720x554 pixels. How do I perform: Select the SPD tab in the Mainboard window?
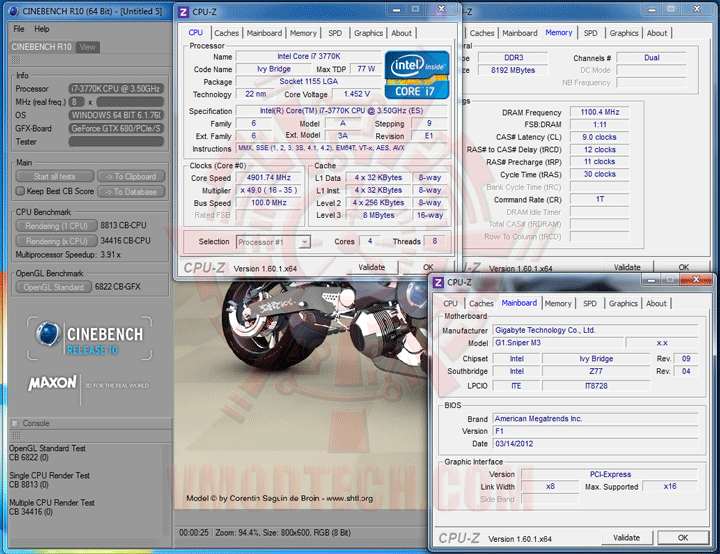(590, 303)
